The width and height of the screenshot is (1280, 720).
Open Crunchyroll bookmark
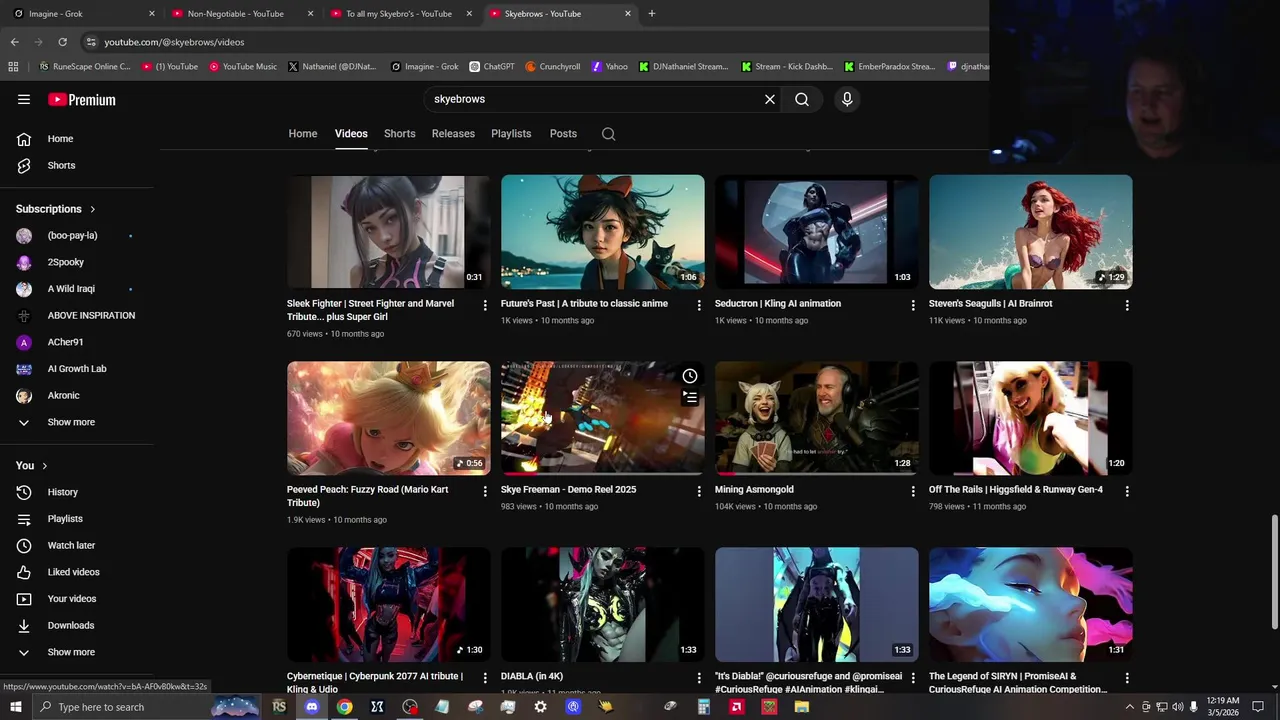[x=552, y=67]
